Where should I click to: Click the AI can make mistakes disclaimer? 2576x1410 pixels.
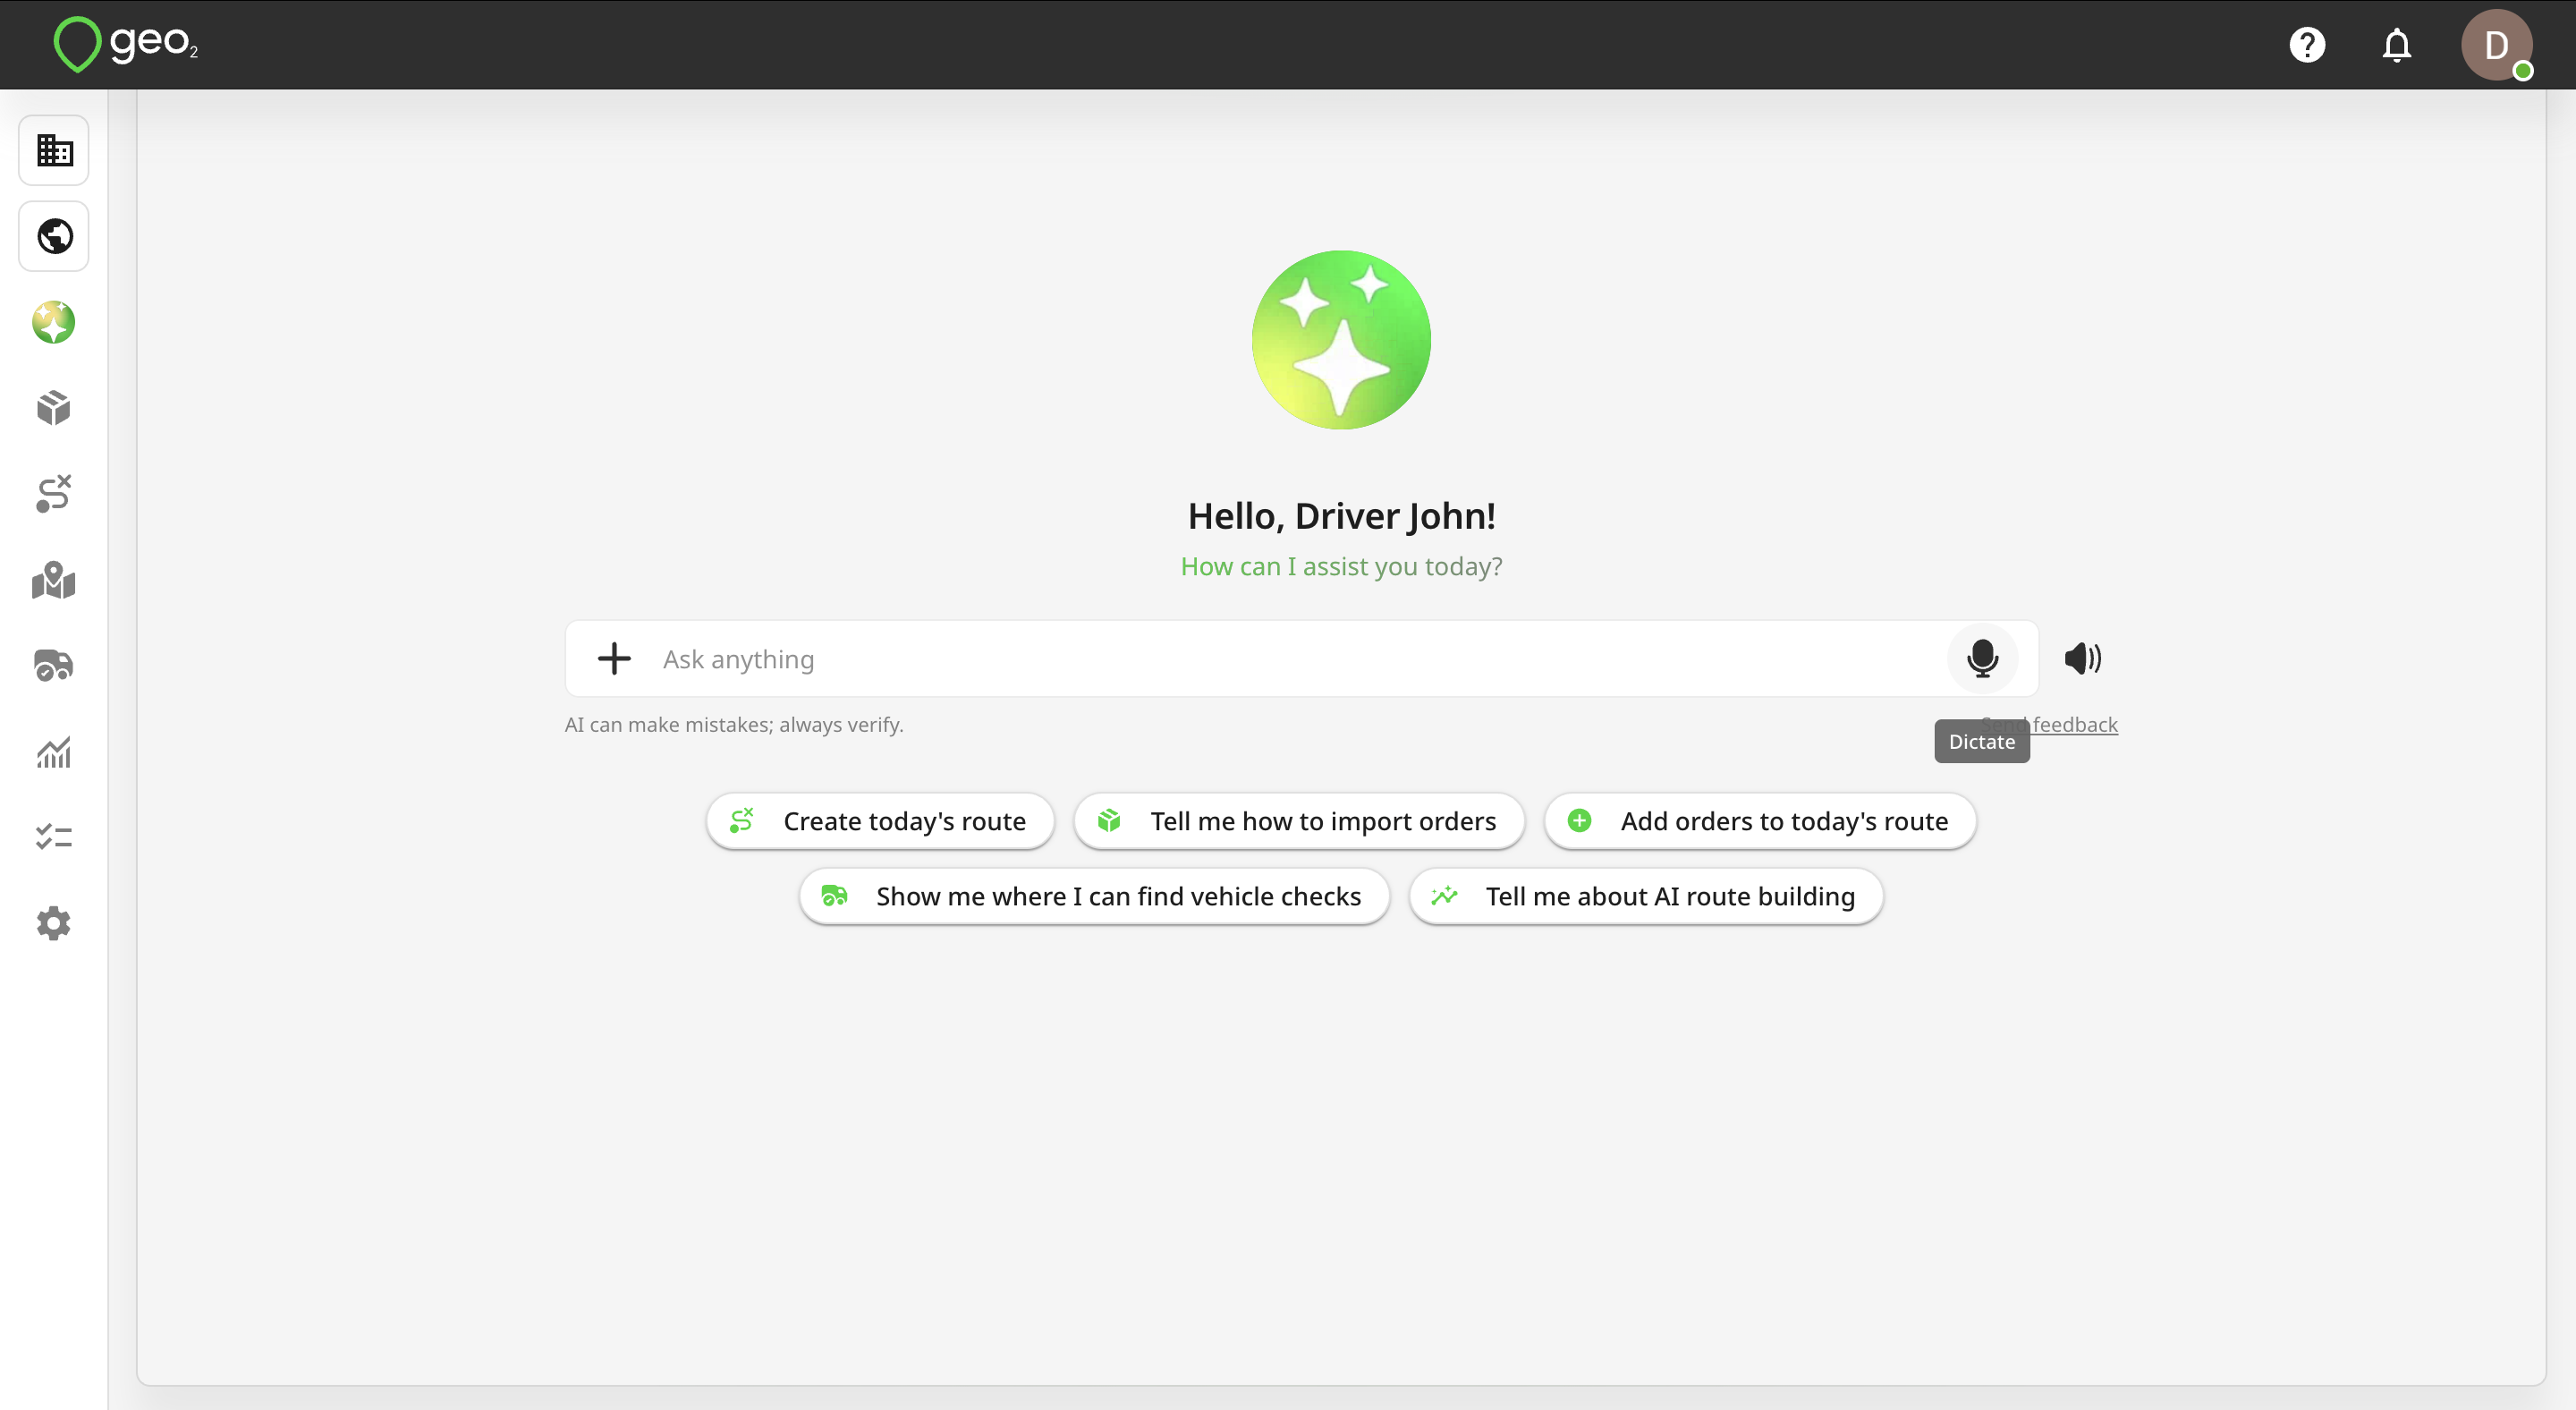(x=734, y=724)
